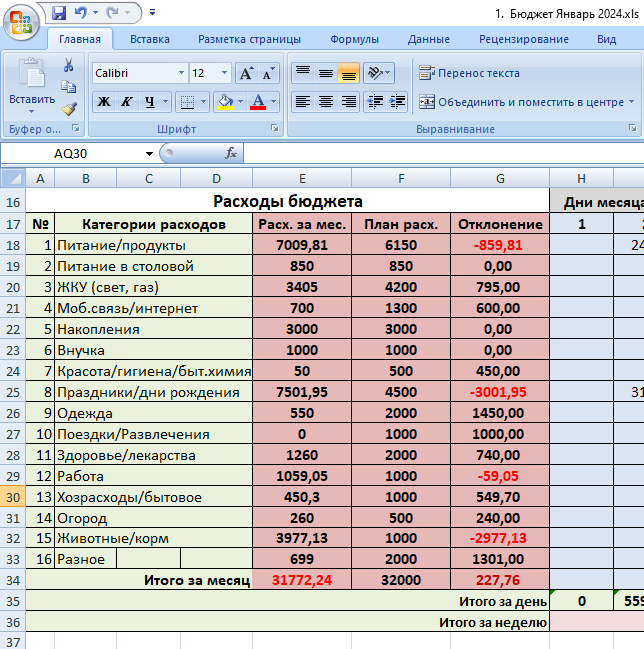
Task: Switch to the Формулы tab
Action: click(x=354, y=39)
